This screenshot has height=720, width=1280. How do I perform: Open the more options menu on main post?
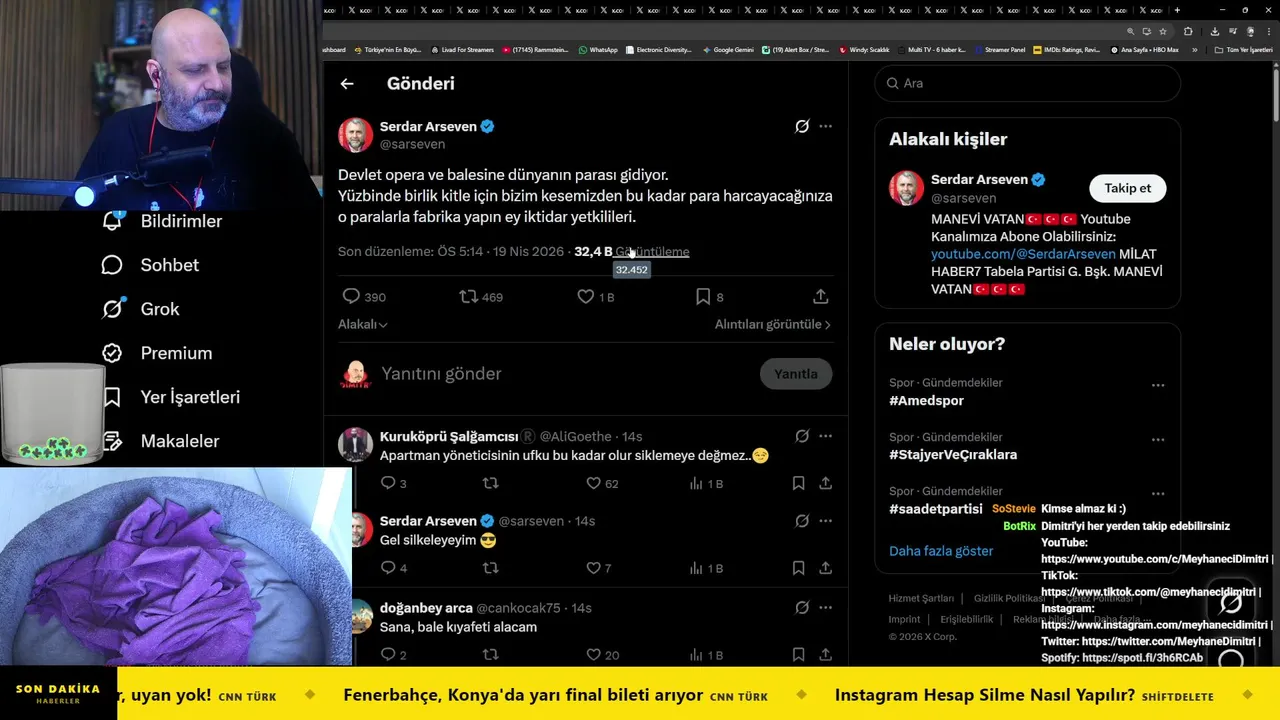coord(825,126)
